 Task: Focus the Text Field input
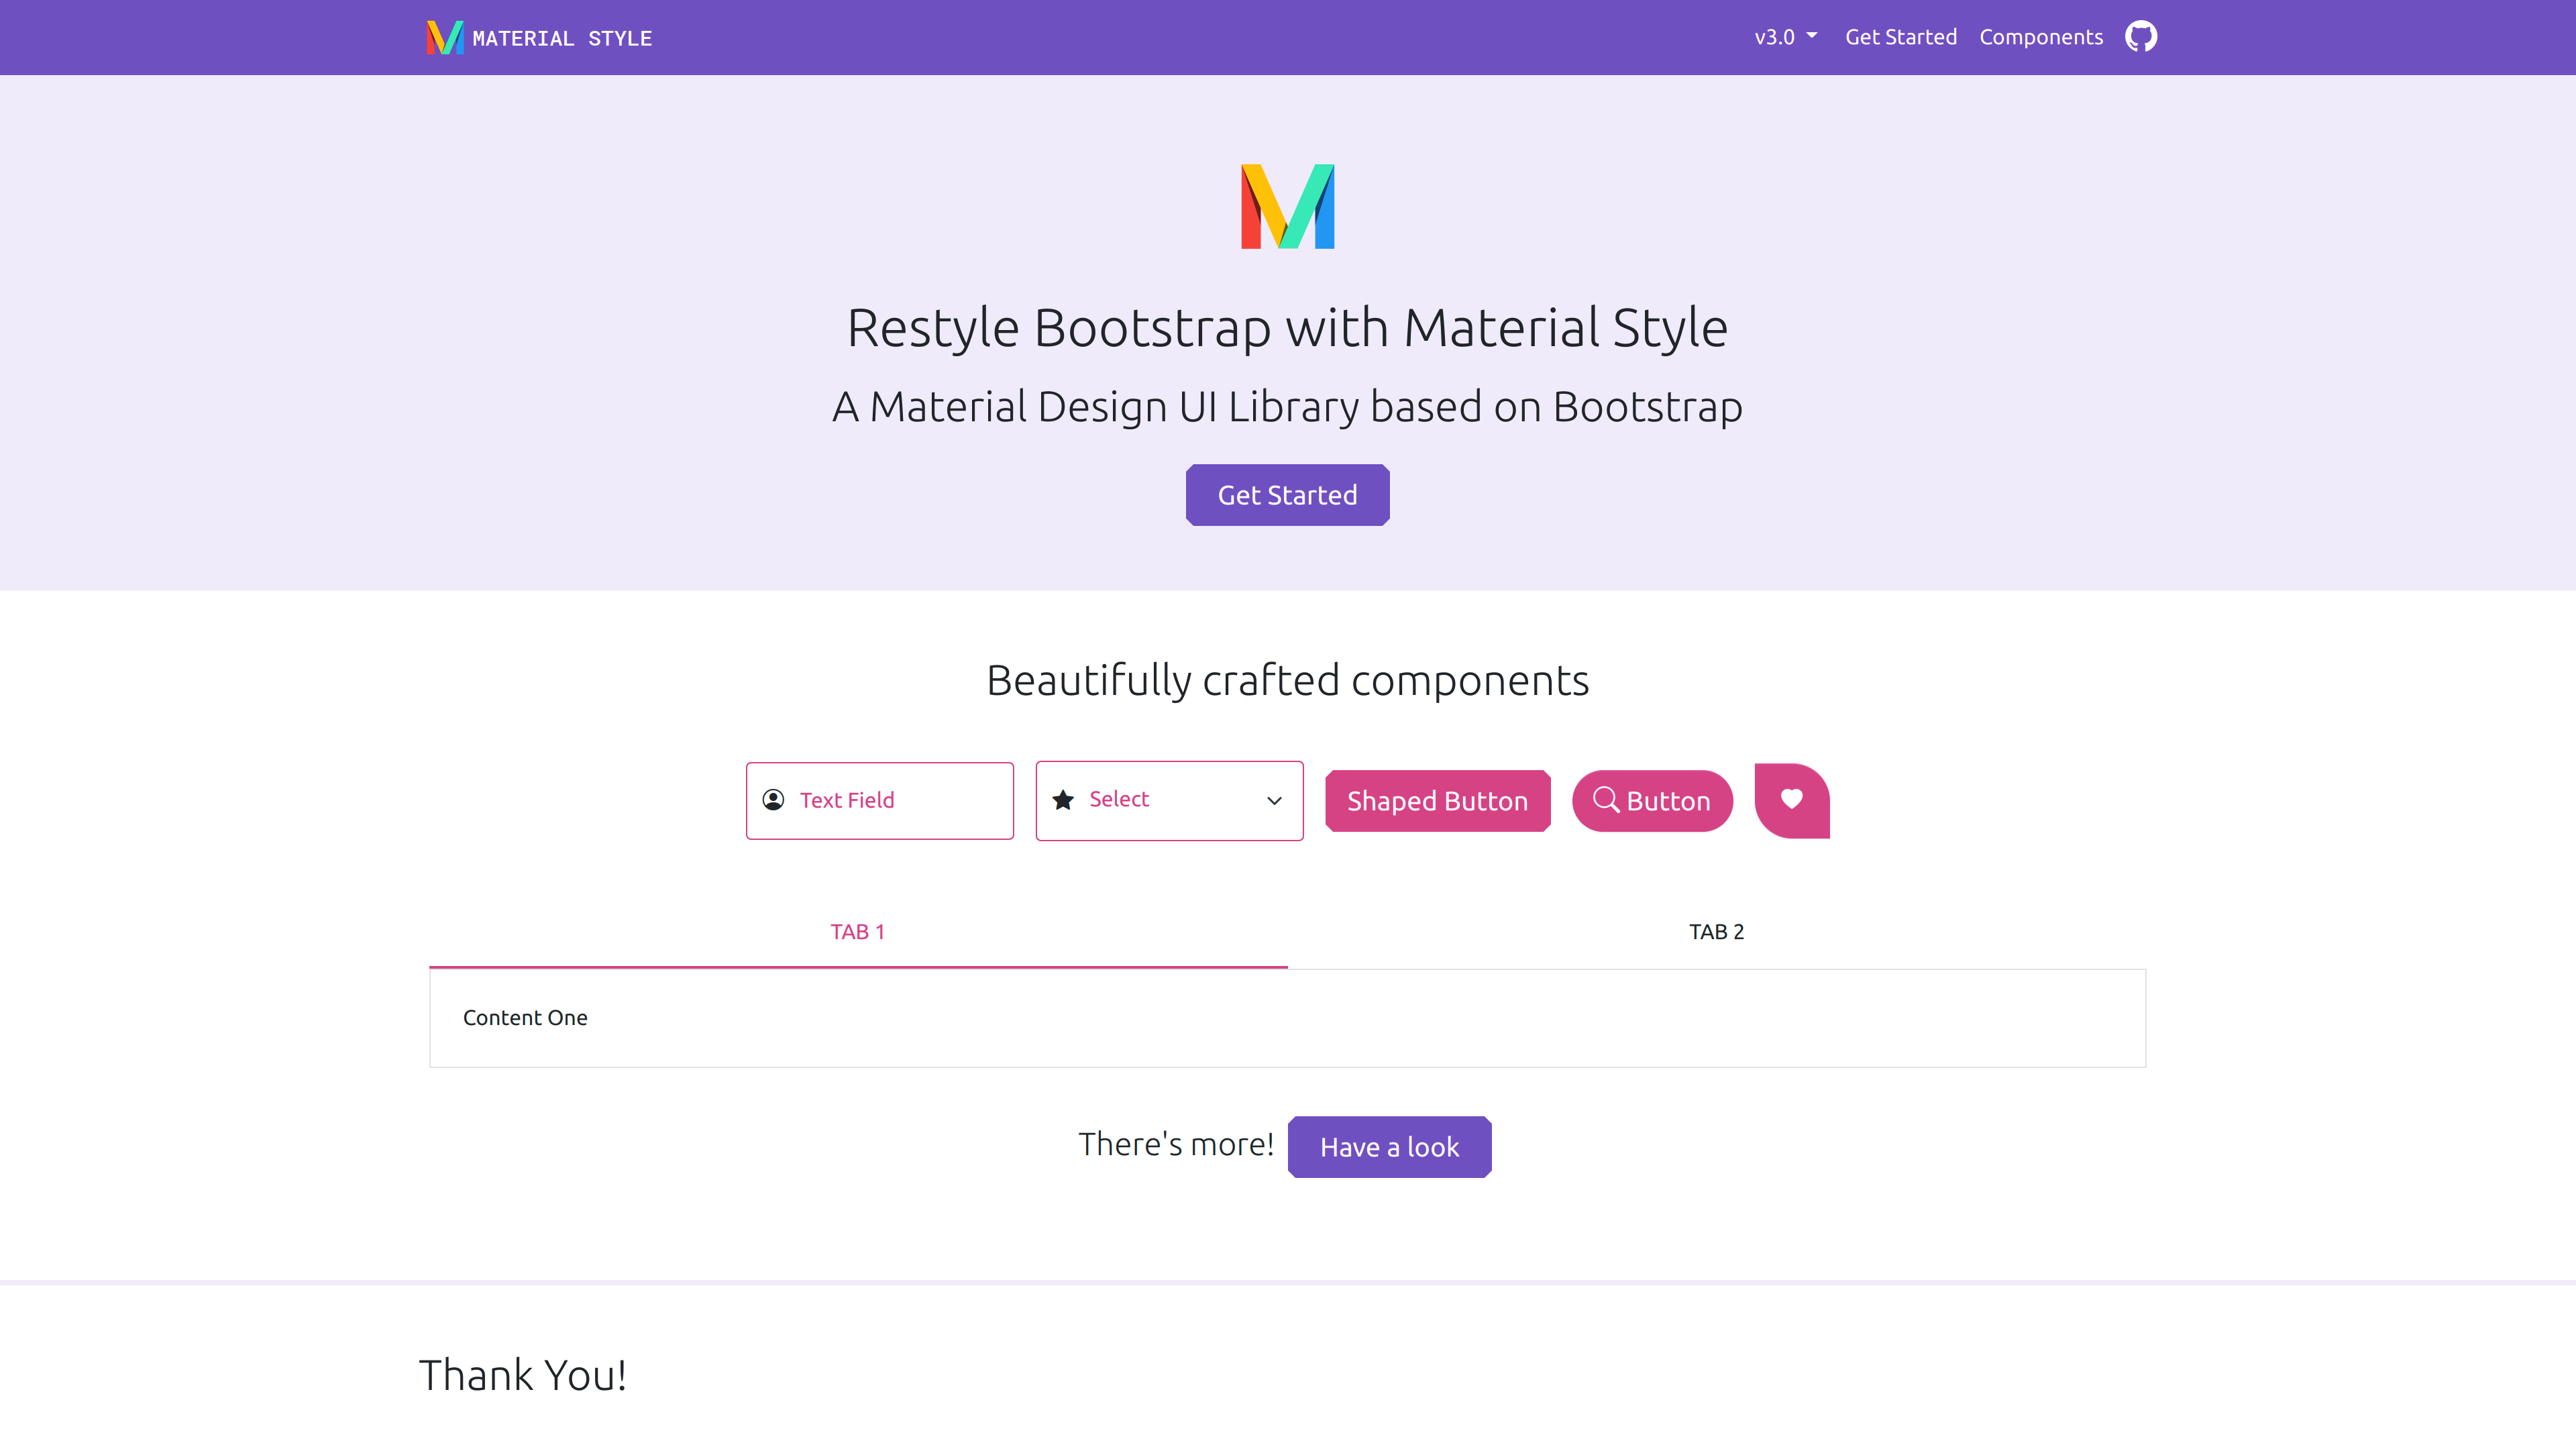[880, 801]
